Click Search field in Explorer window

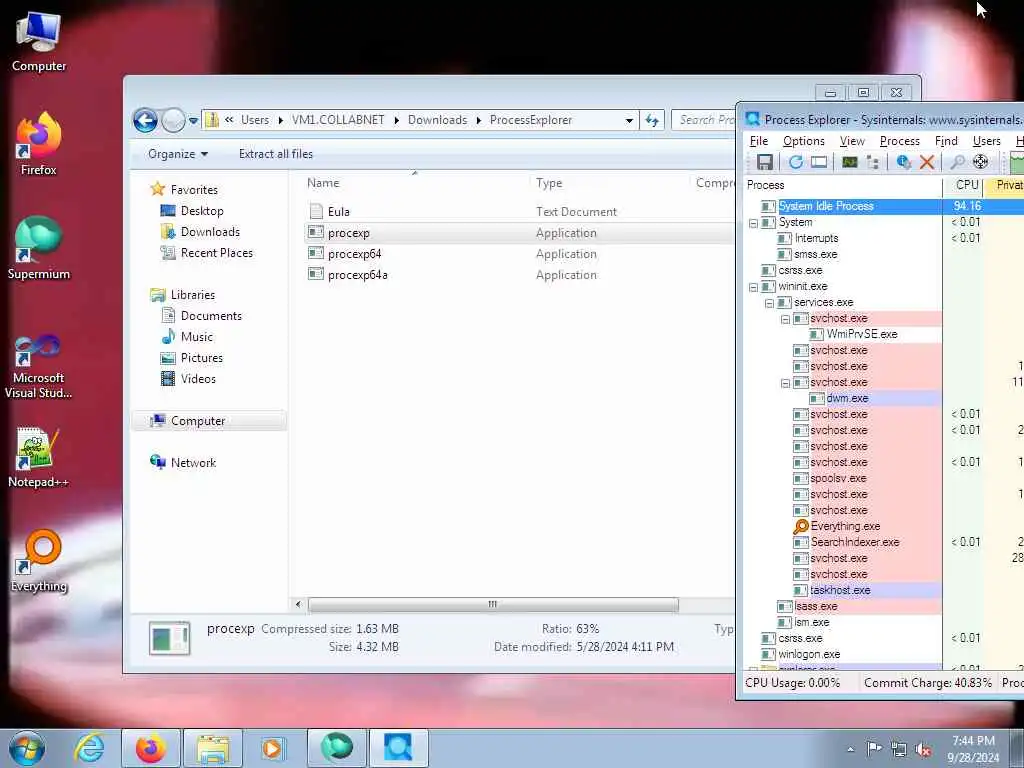(704, 120)
